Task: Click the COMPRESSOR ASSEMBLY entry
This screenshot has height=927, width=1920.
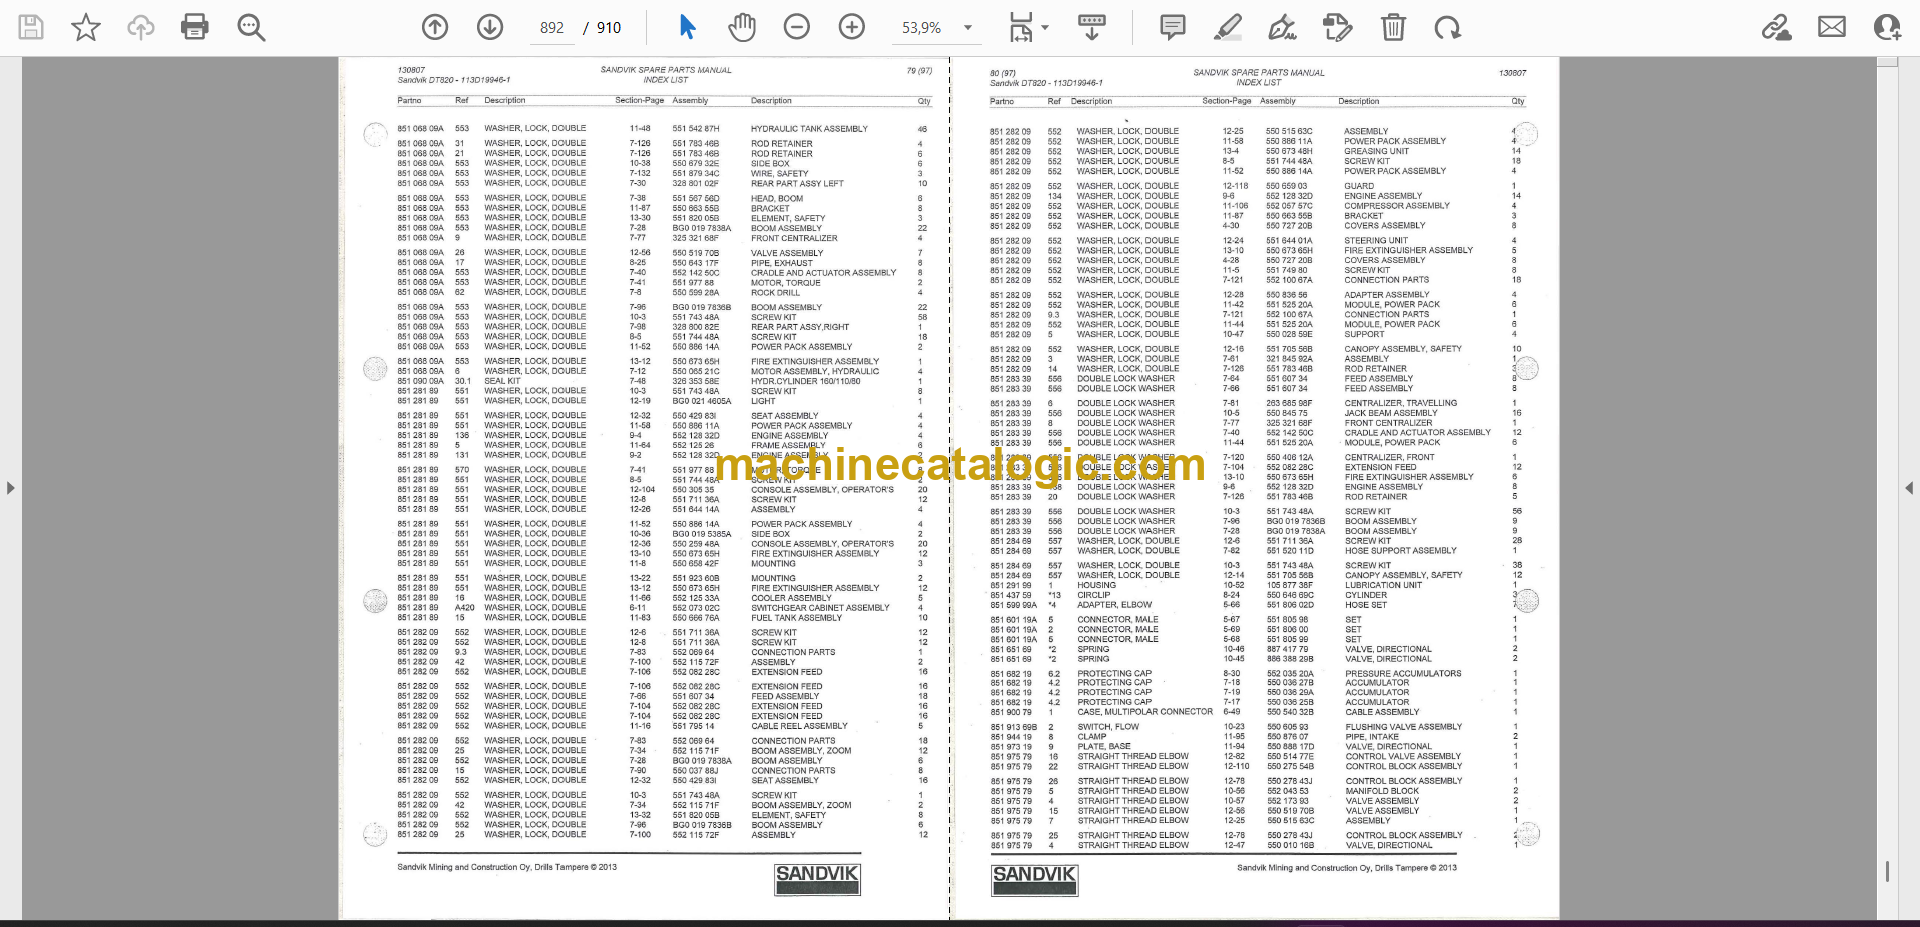Action: [1396, 206]
